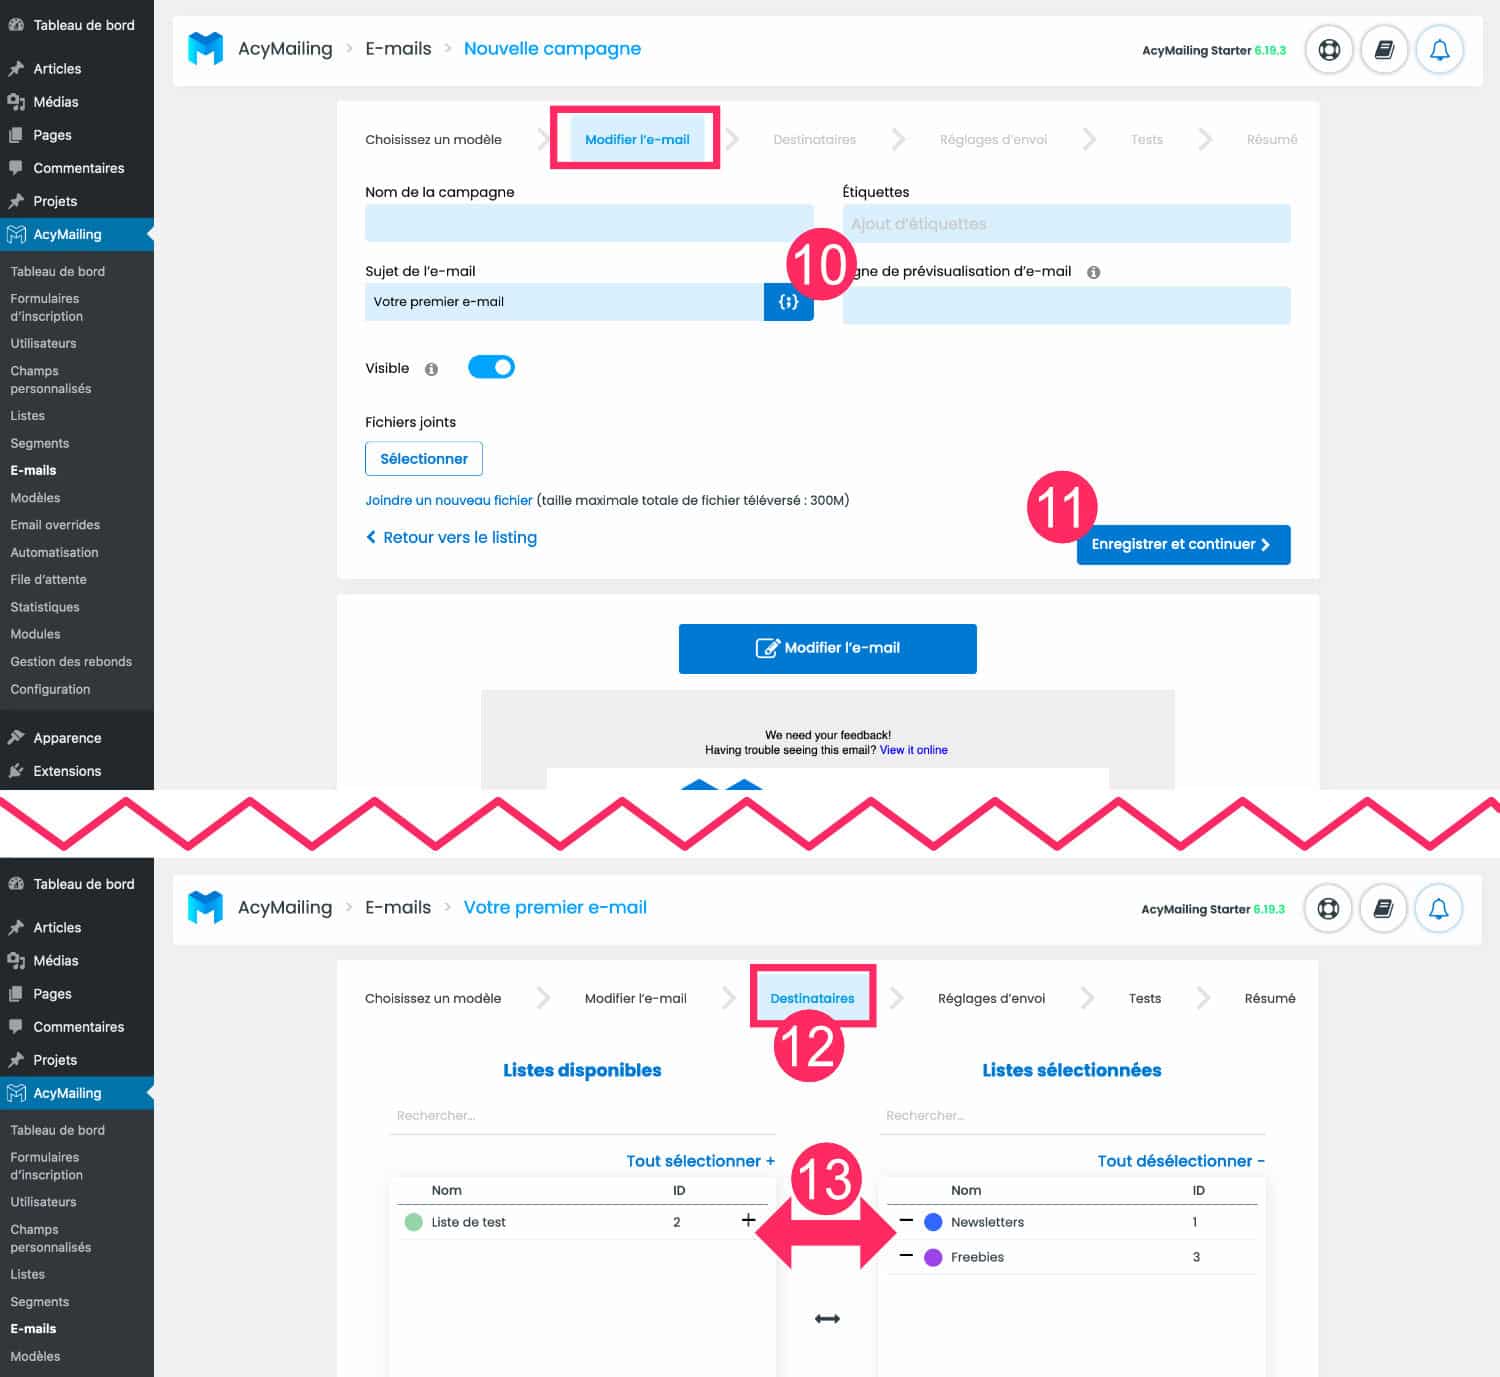Click the book icon in the lower header
Screen dimensions: 1500x1377
click(x=1383, y=908)
